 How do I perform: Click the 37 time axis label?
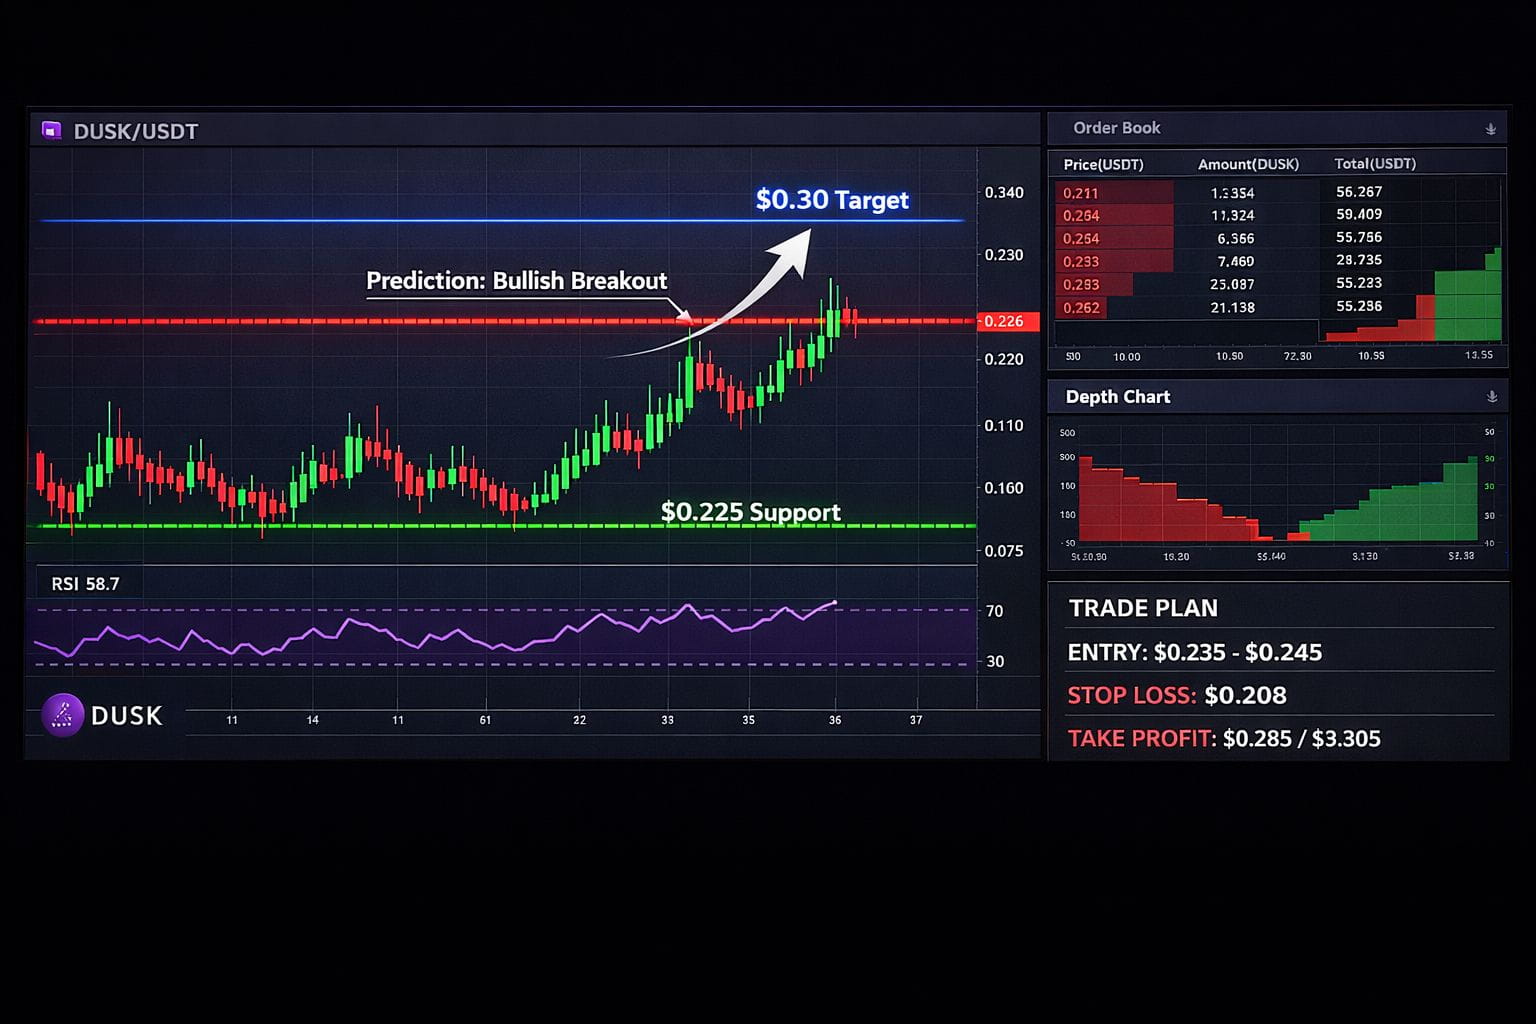click(916, 720)
